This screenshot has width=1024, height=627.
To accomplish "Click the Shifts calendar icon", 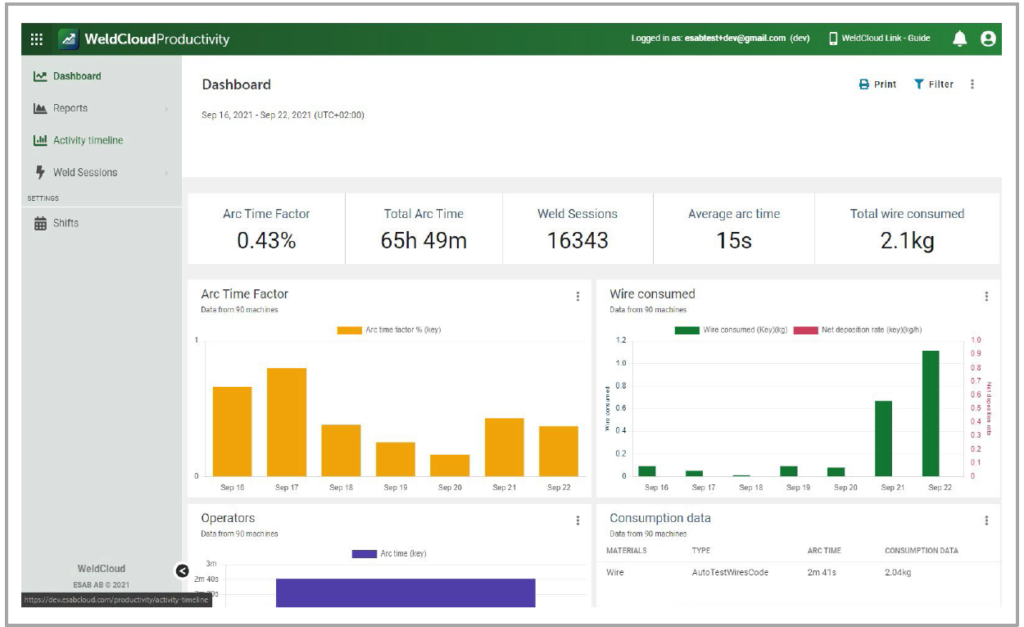I will coord(40,224).
